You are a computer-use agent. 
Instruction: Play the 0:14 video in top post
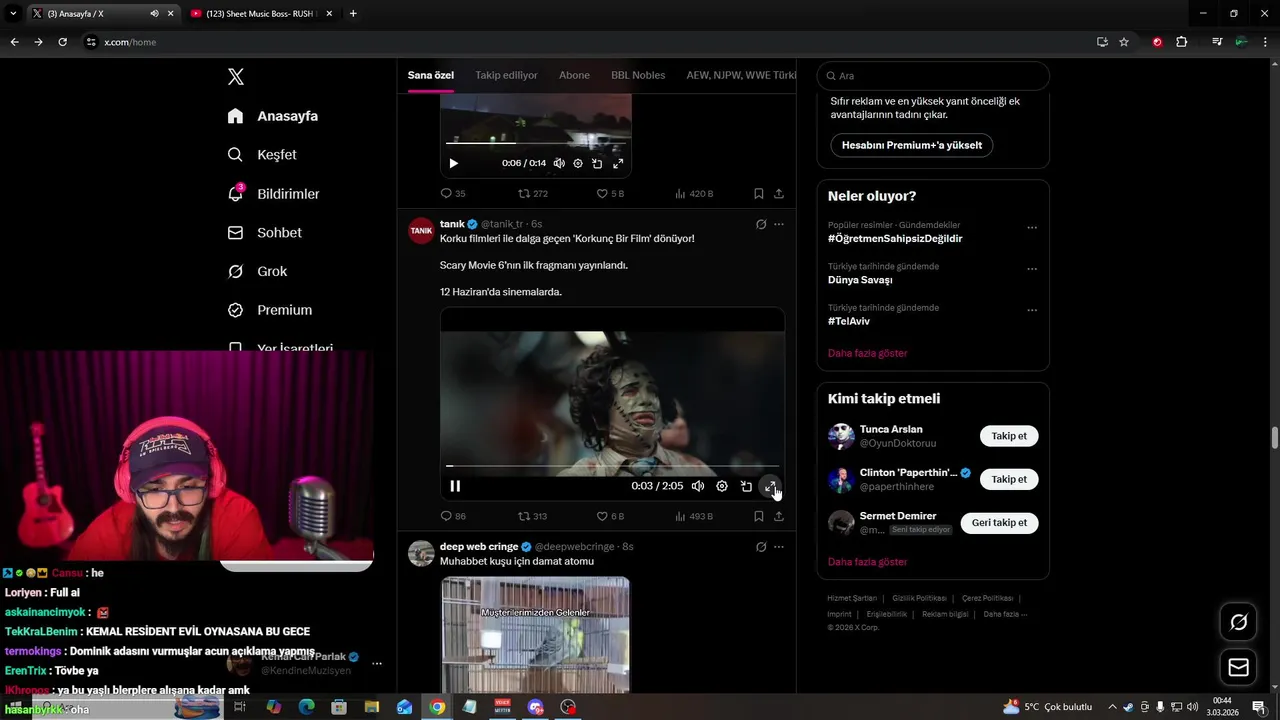pyautogui.click(x=454, y=163)
